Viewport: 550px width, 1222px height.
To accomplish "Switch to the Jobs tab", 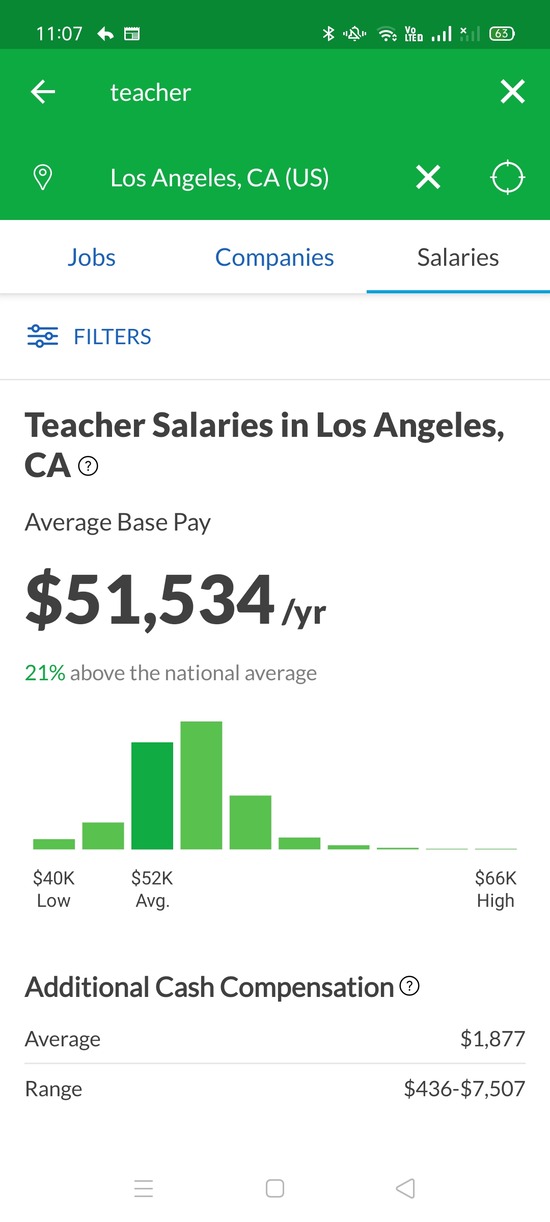I will click(x=92, y=257).
